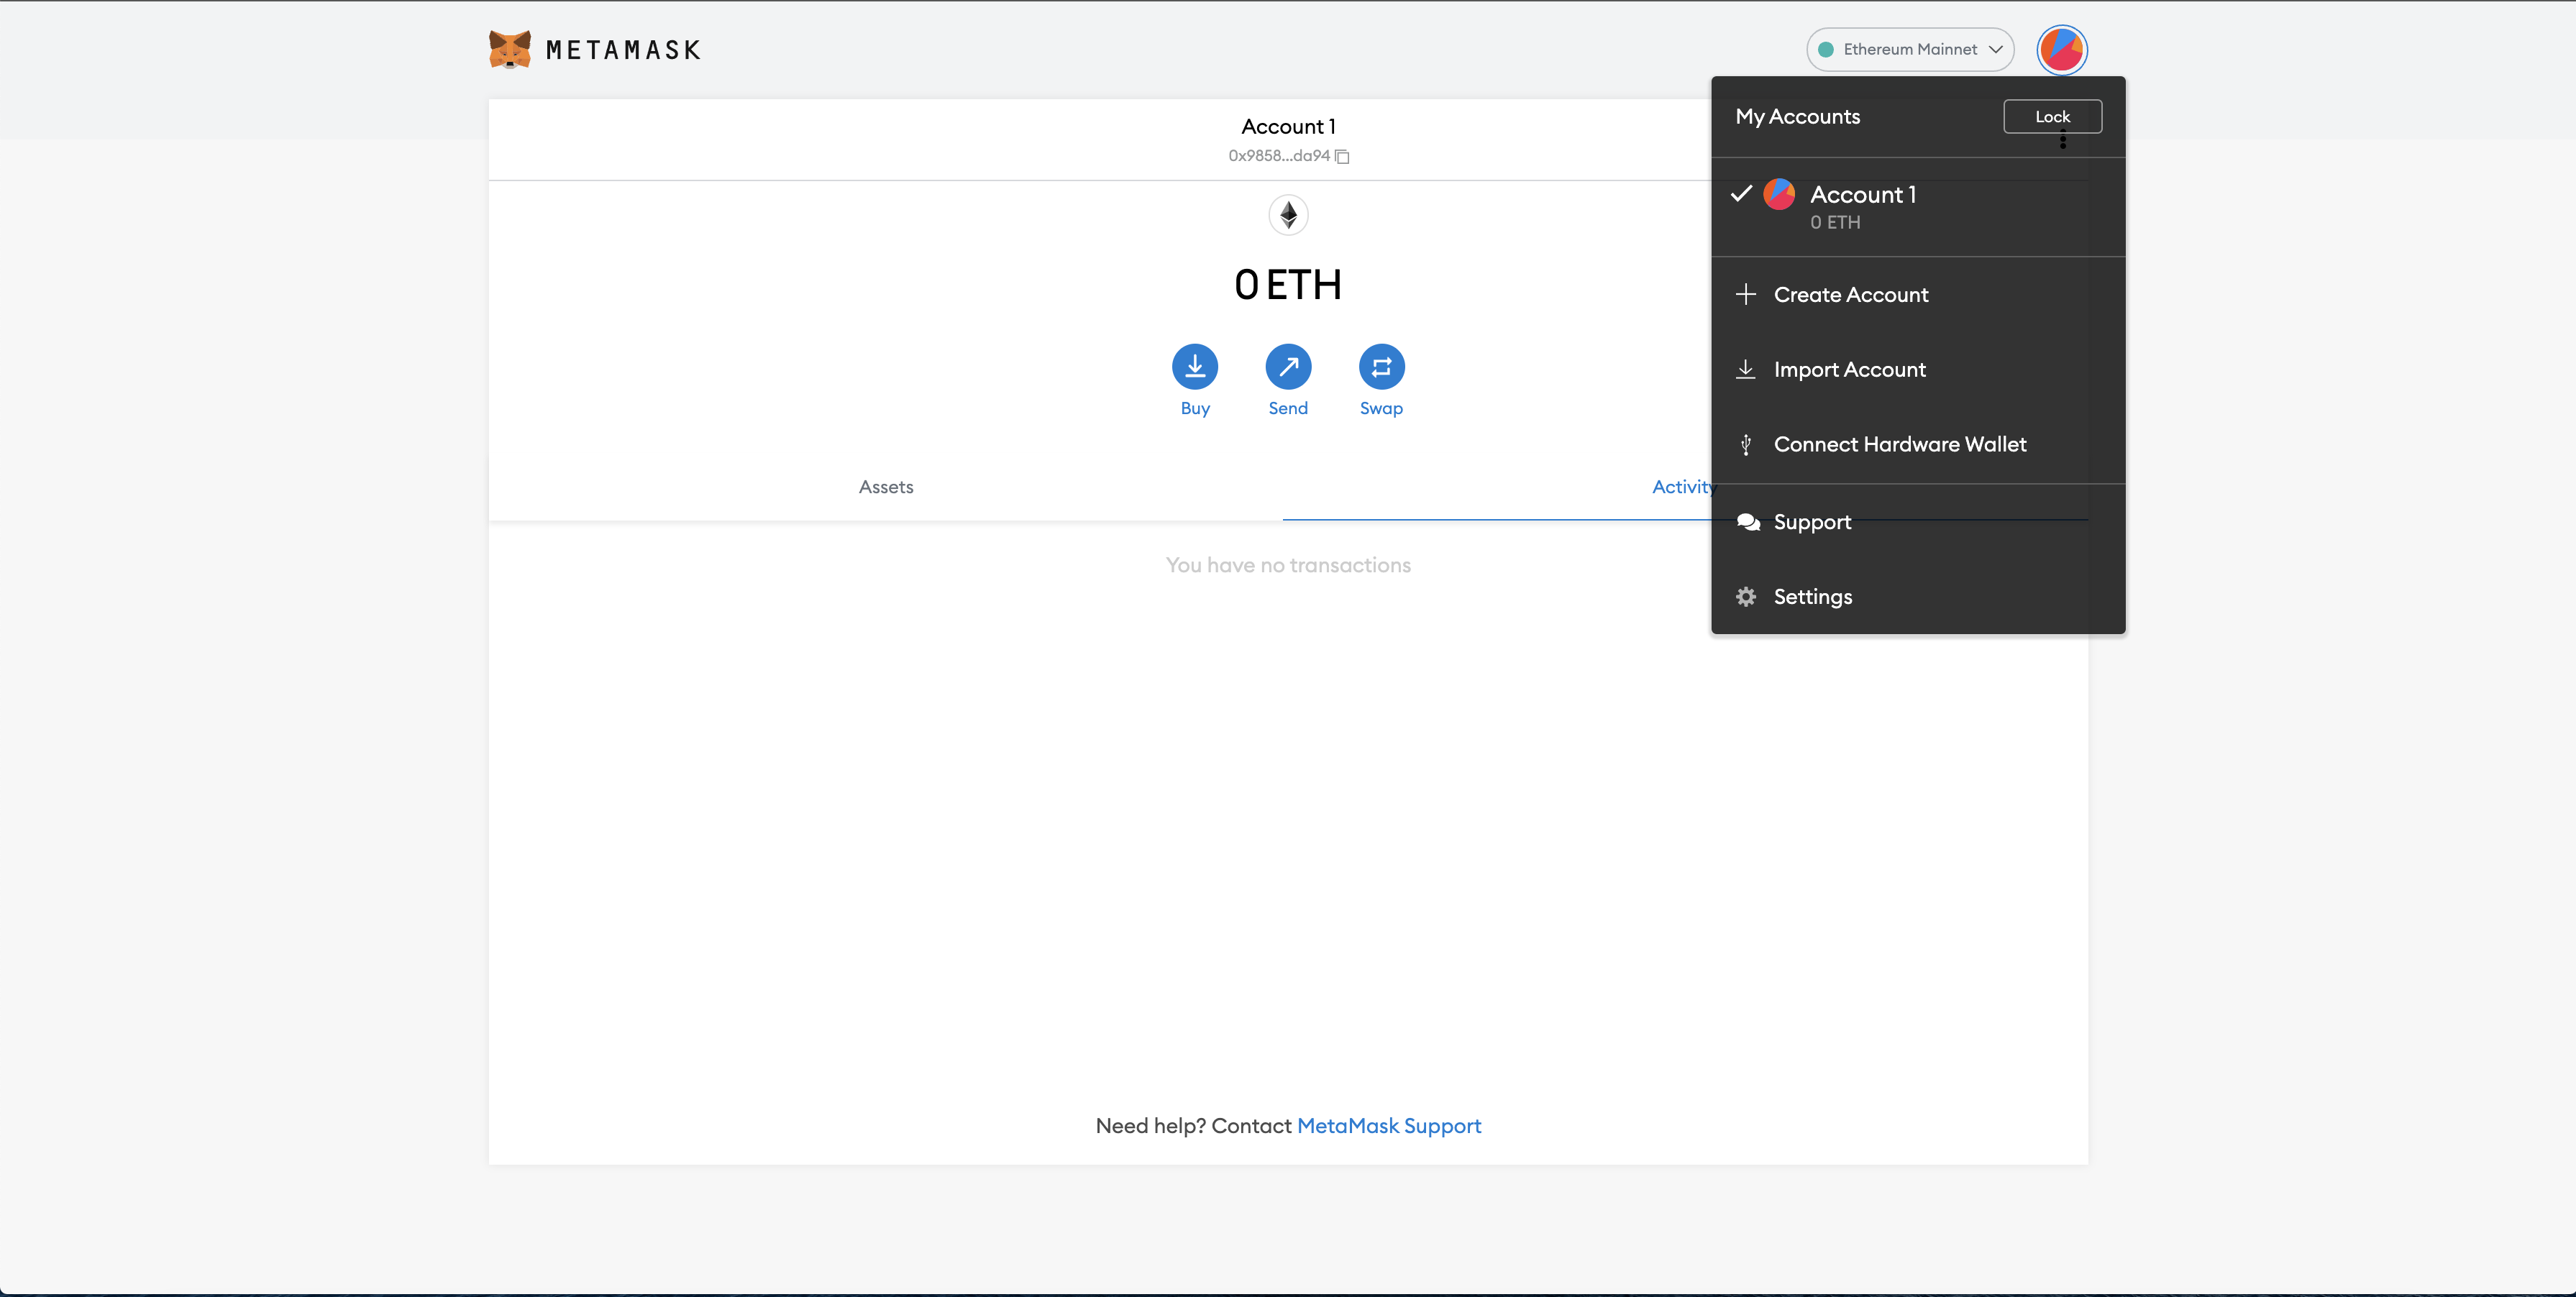Choose Import Account from menu
This screenshot has width=2576, height=1297.
(x=1849, y=370)
